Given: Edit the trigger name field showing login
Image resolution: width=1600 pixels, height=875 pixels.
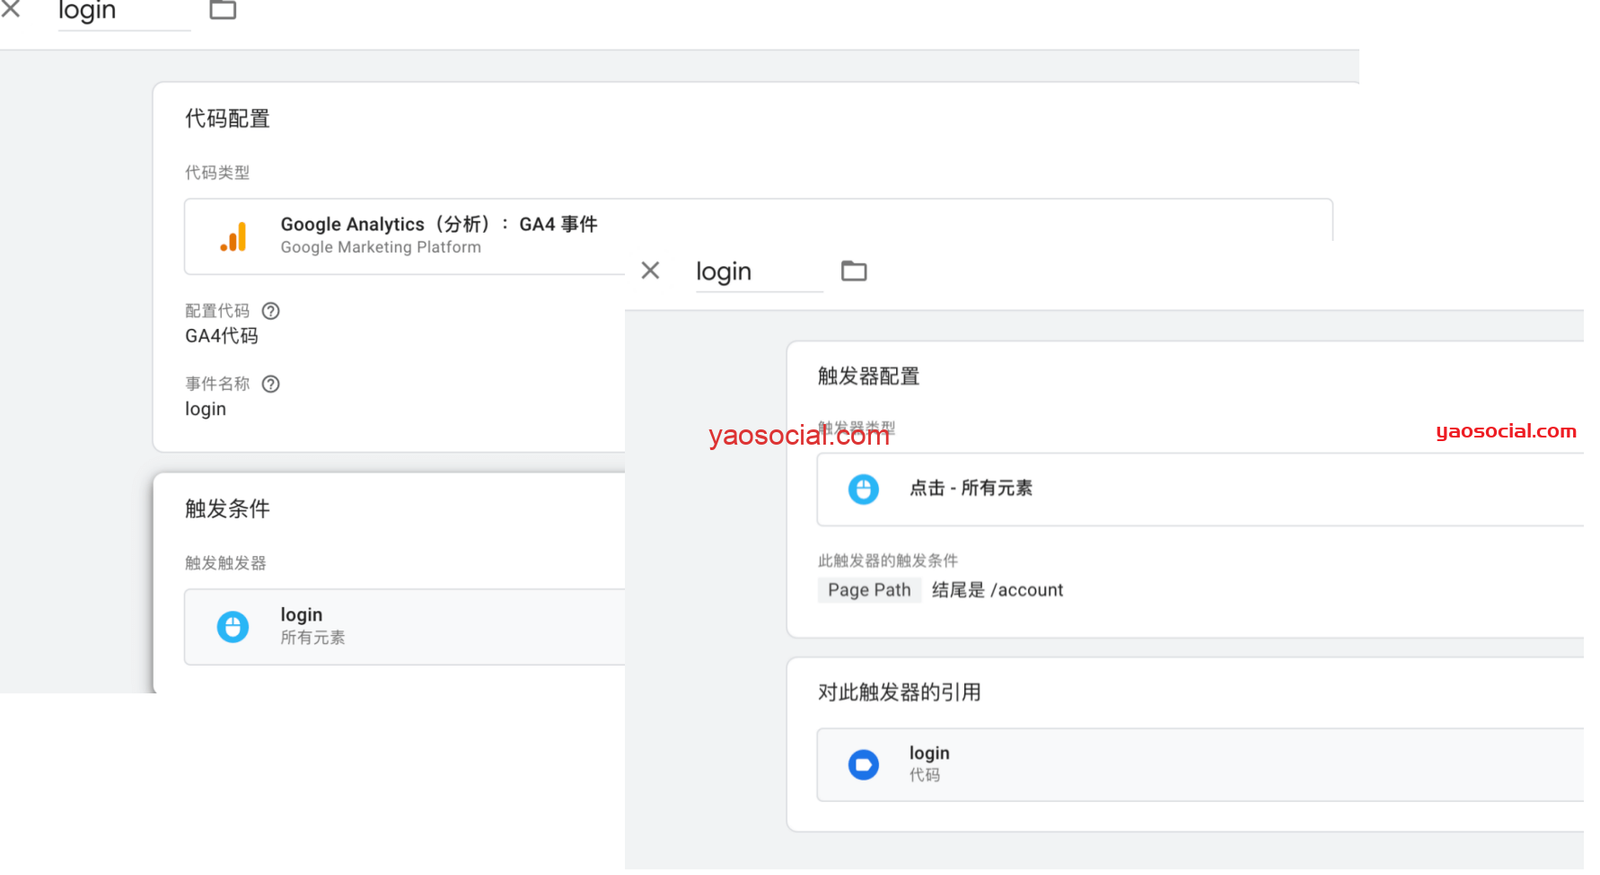Looking at the screenshot, I should pyautogui.click(x=756, y=272).
